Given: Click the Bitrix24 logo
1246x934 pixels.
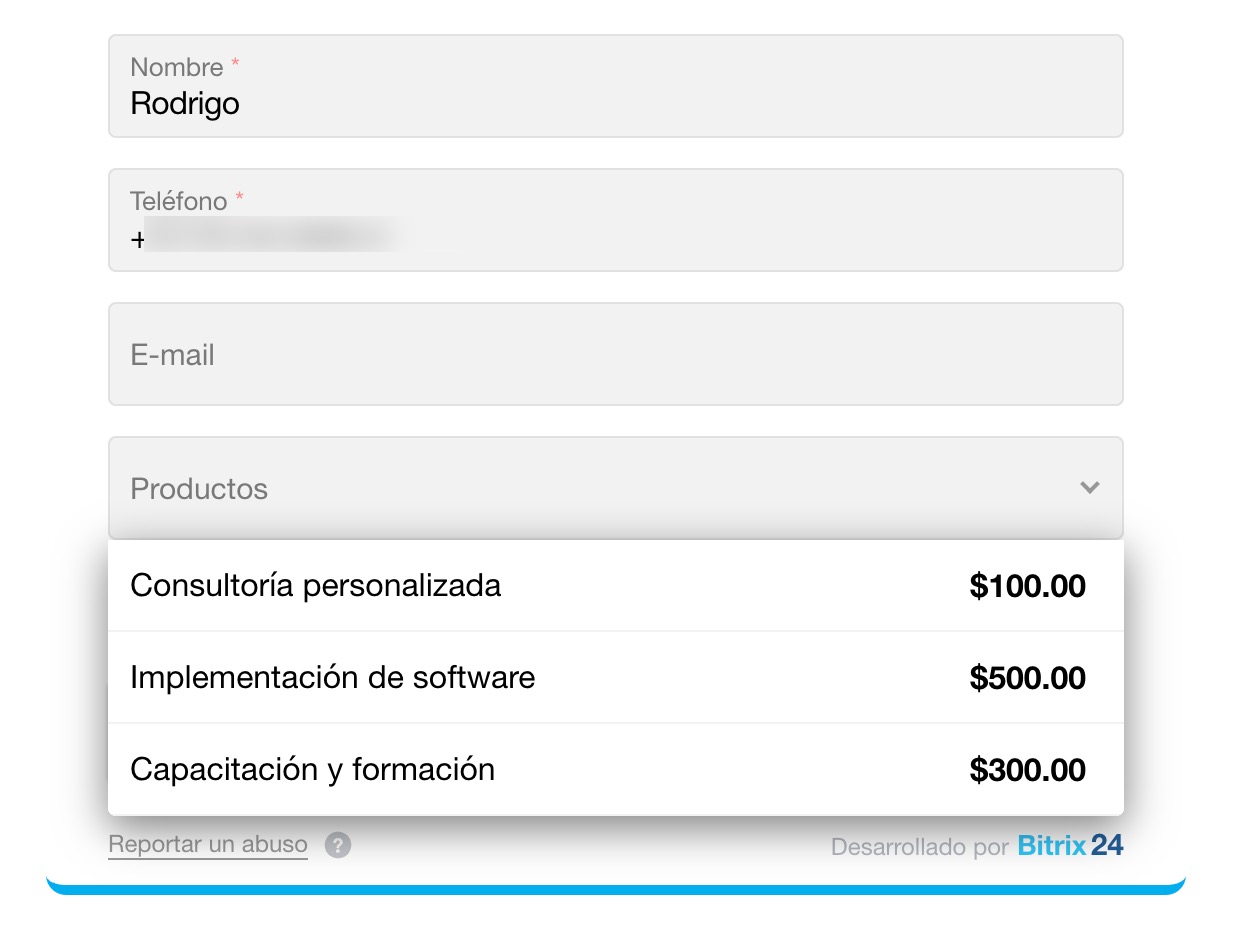Looking at the screenshot, I should [x=1070, y=846].
